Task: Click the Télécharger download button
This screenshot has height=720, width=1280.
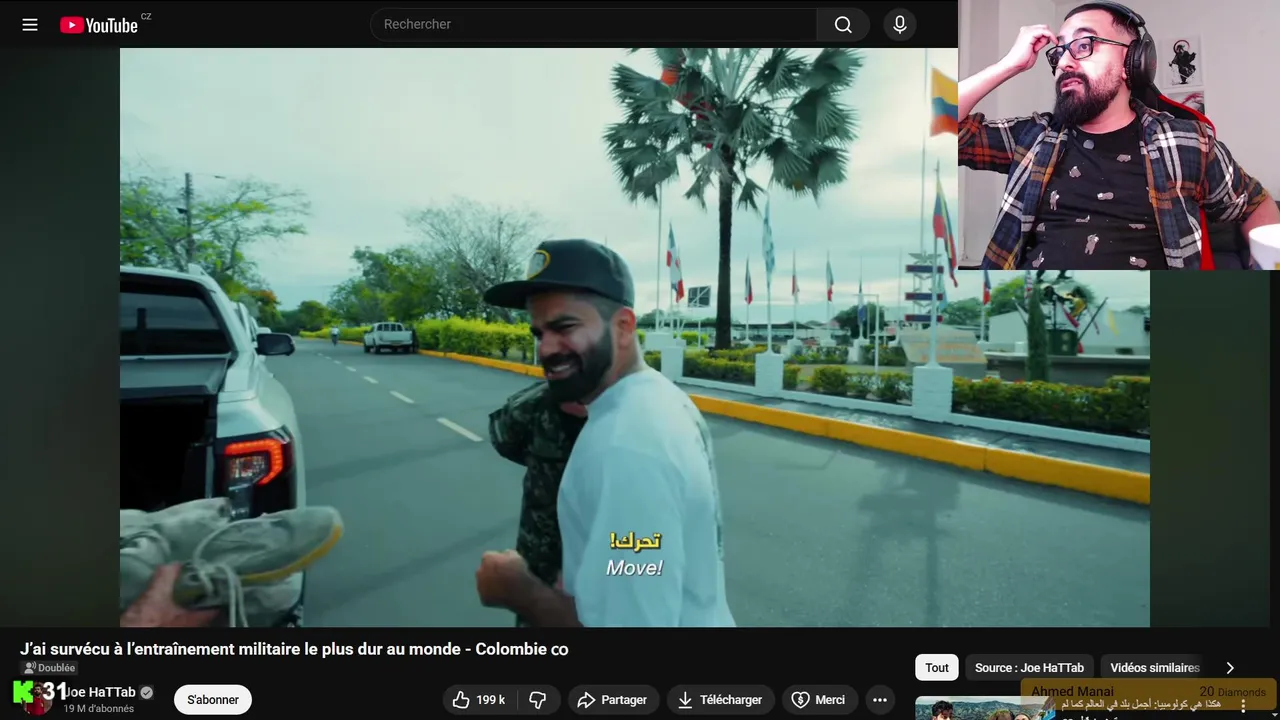Action: click(719, 700)
